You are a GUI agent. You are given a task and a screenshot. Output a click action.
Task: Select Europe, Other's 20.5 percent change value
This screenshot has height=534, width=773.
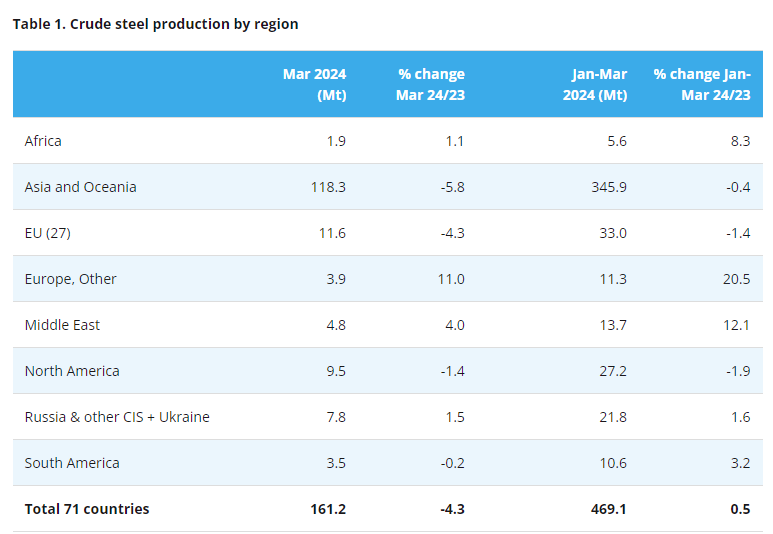click(739, 279)
